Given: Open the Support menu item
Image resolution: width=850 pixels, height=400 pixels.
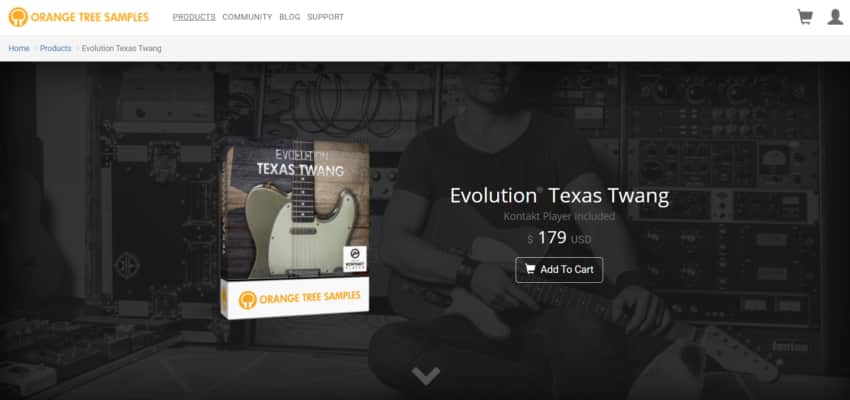Looking at the screenshot, I should 325,17.
